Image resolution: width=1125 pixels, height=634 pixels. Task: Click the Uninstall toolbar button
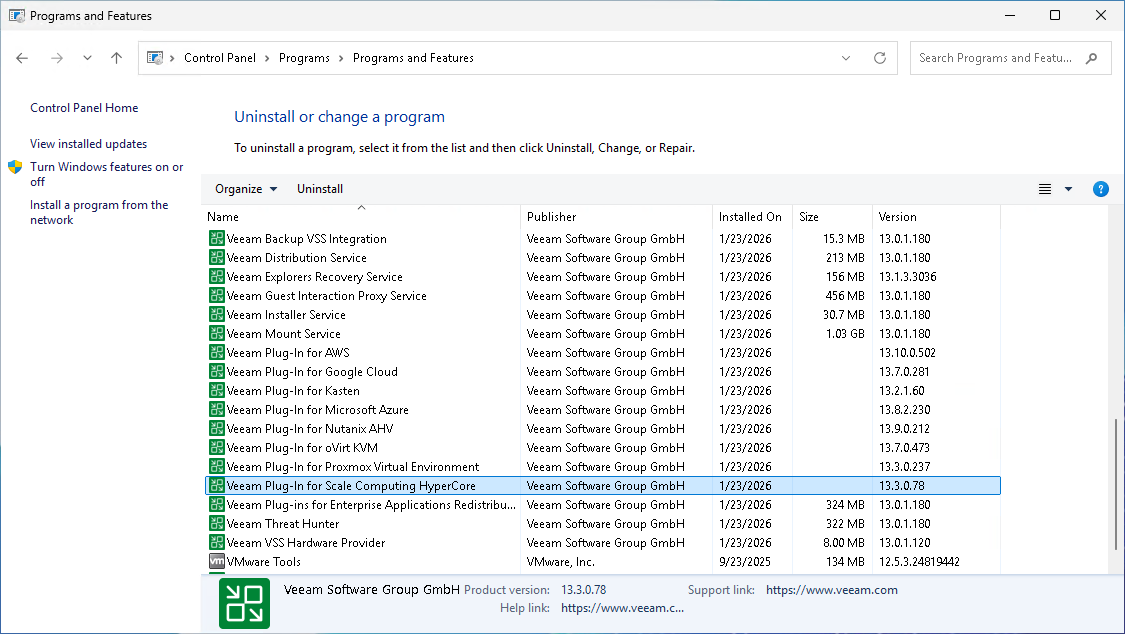(320, 189)
